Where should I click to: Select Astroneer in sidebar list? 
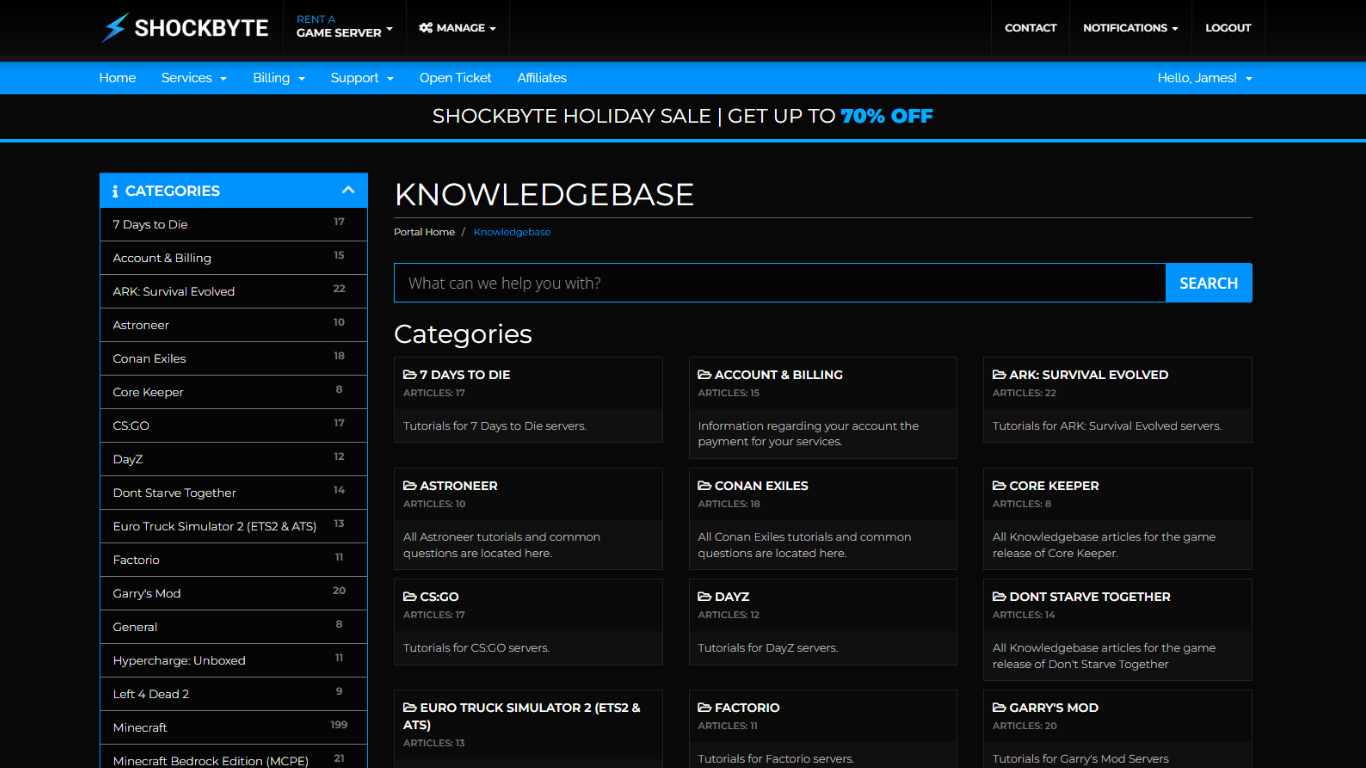[234, 325]
